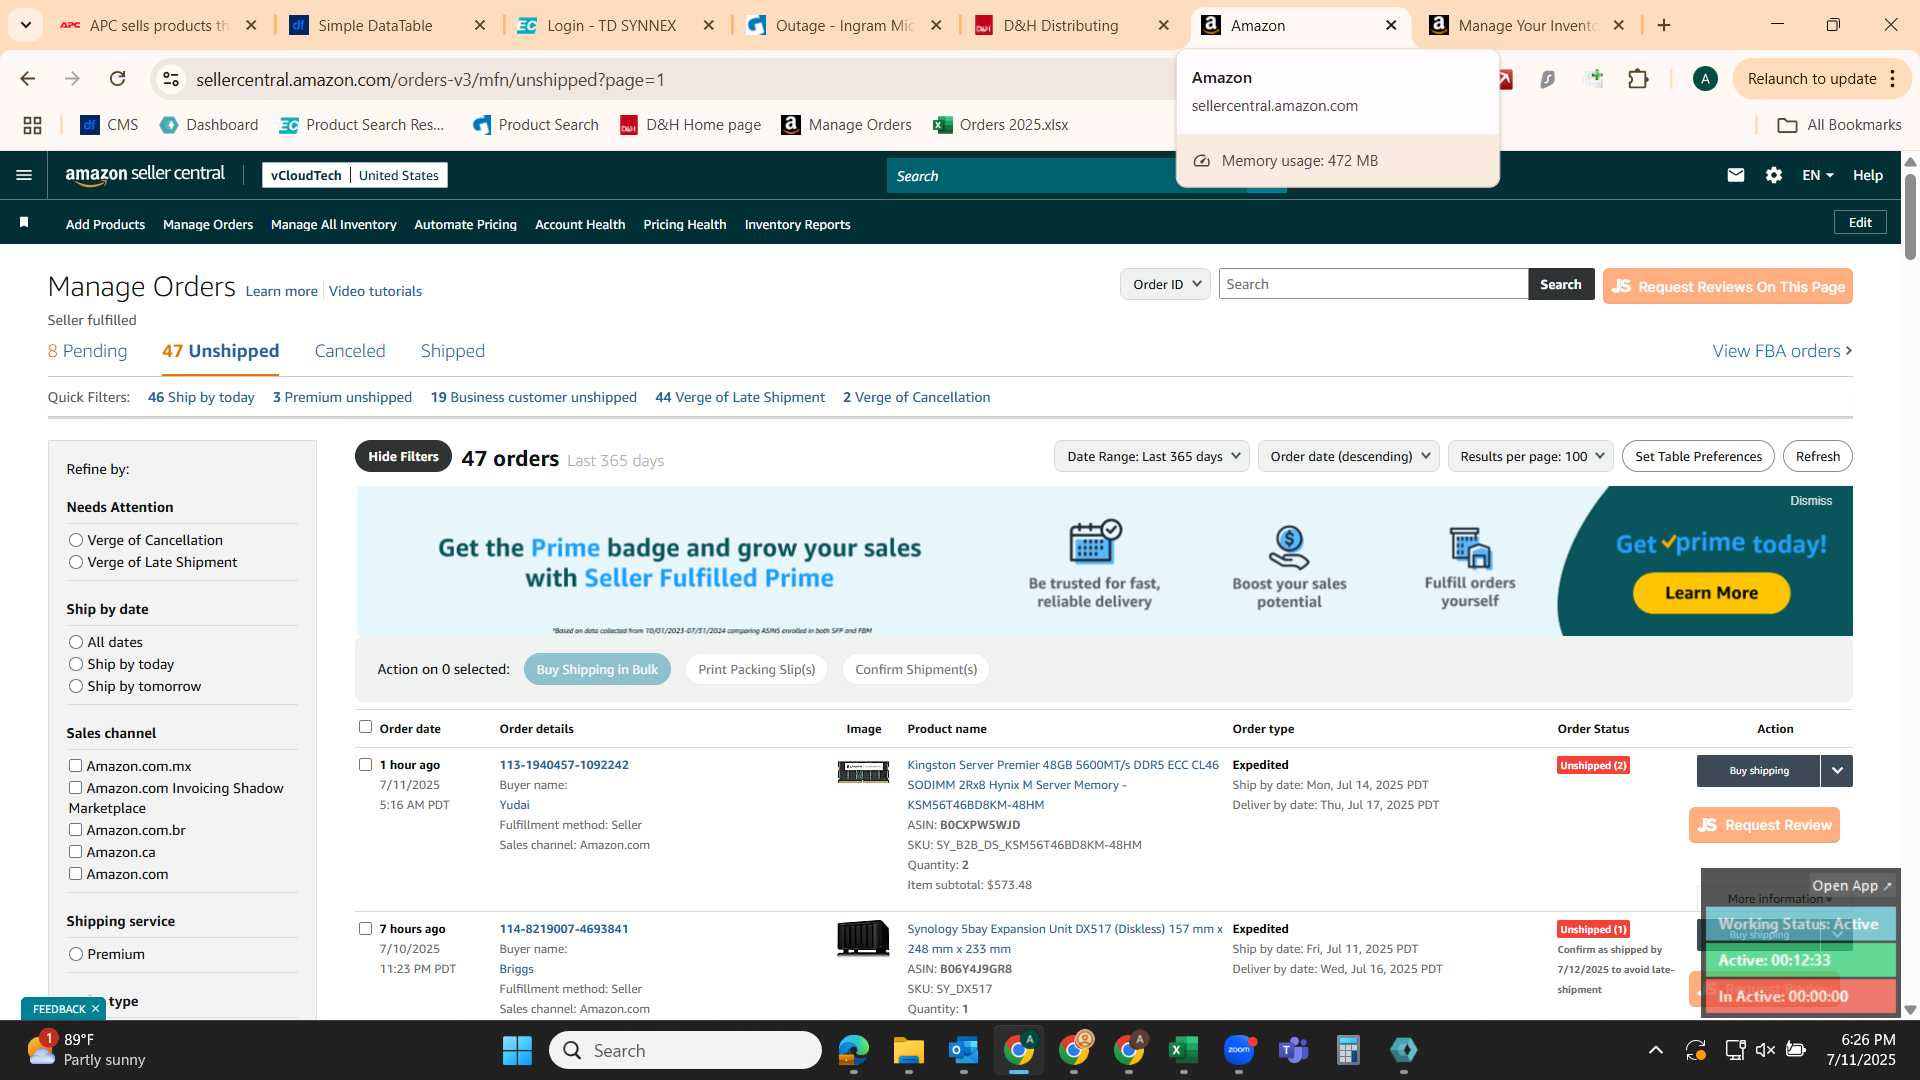Open Microsoft Teams from taskbar
This screenshot has width=1920, height=1080.
(x=1294, y=1050)
